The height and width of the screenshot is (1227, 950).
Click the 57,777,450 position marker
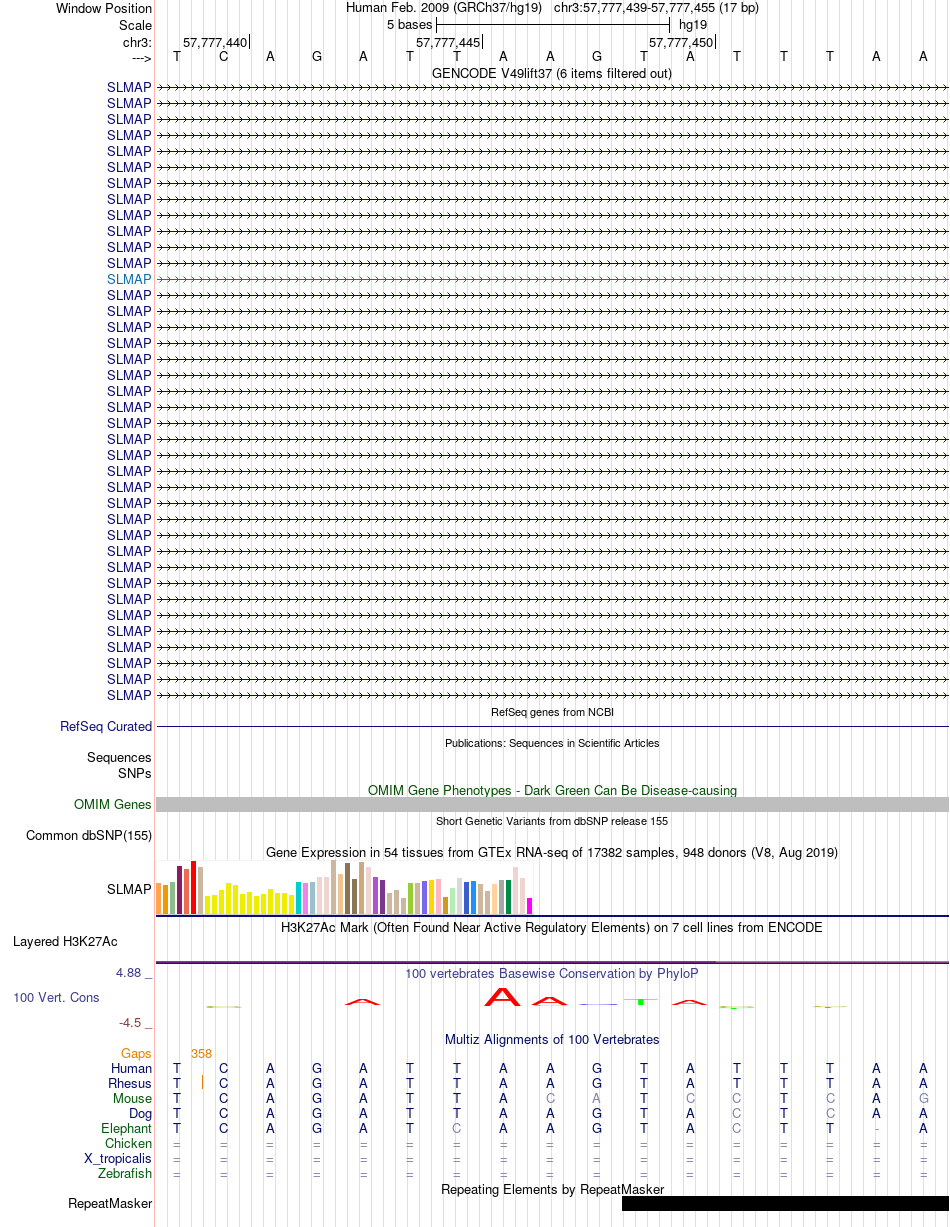click(x=681, y=42)
